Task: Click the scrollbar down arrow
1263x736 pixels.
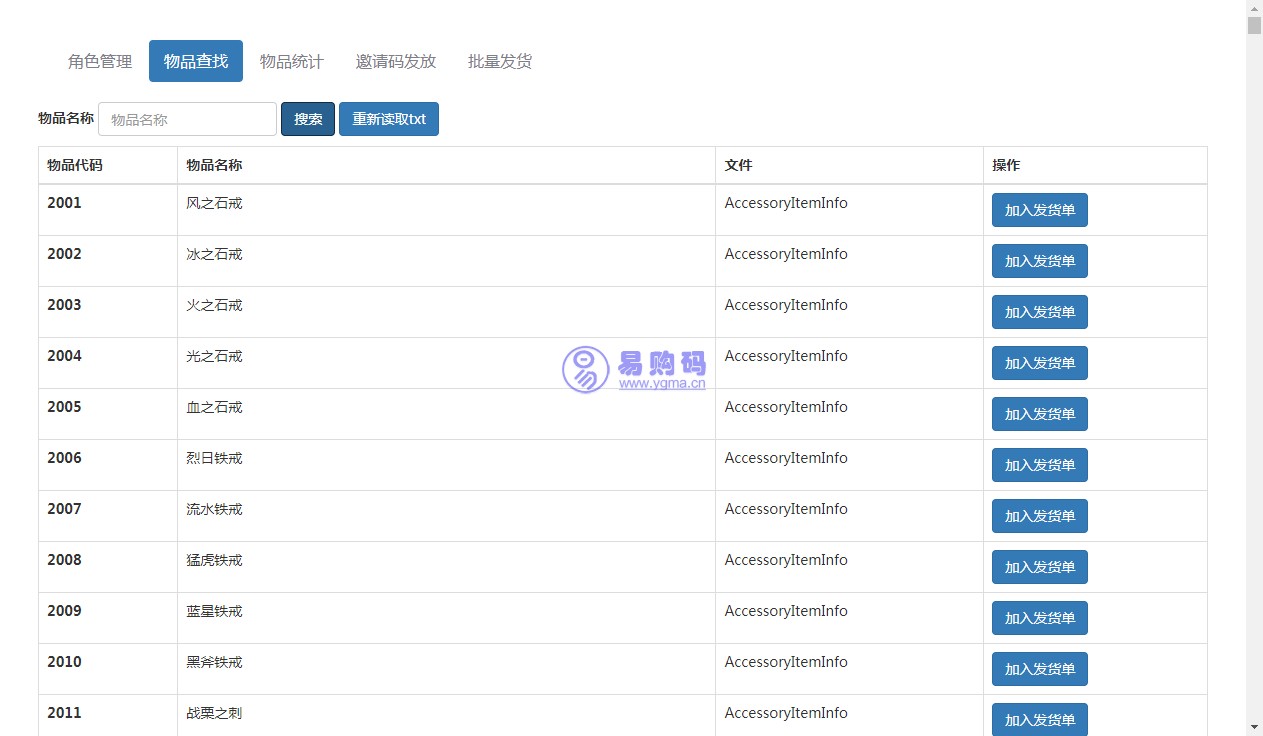Action: pyautogui.click(x=1254, y=726)
